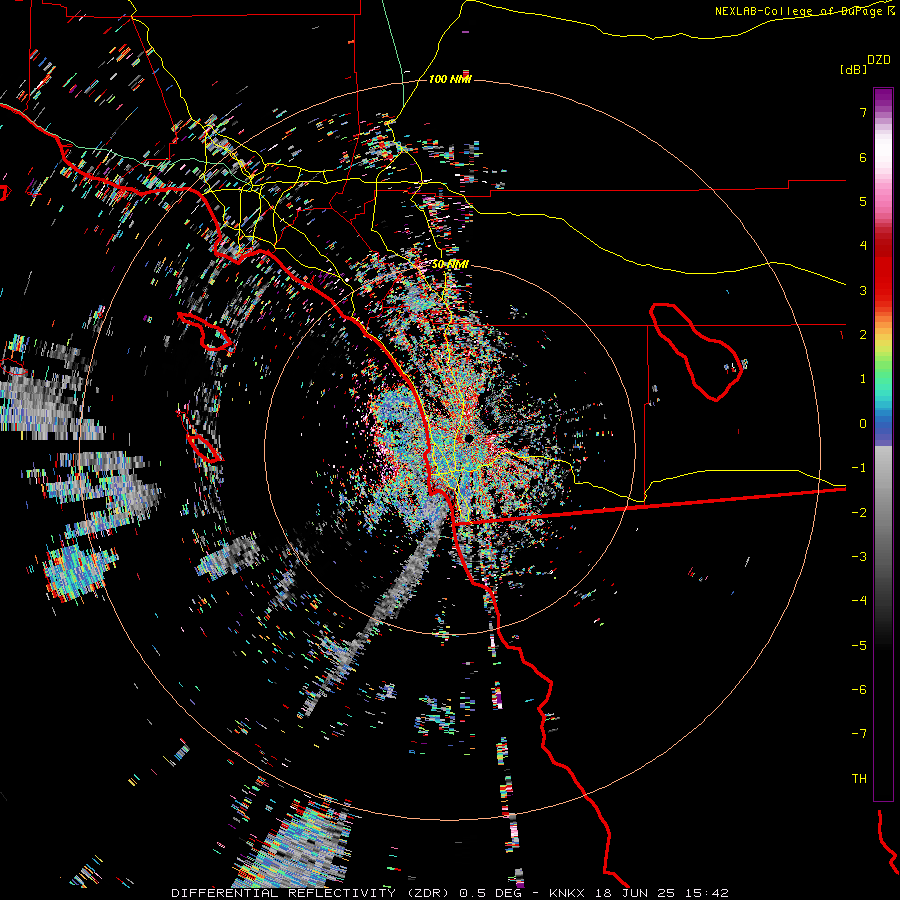This screenshot has width=900, height=900.
Task: Click the 3 value on the color scale
Action: click(x=863, y=290)
